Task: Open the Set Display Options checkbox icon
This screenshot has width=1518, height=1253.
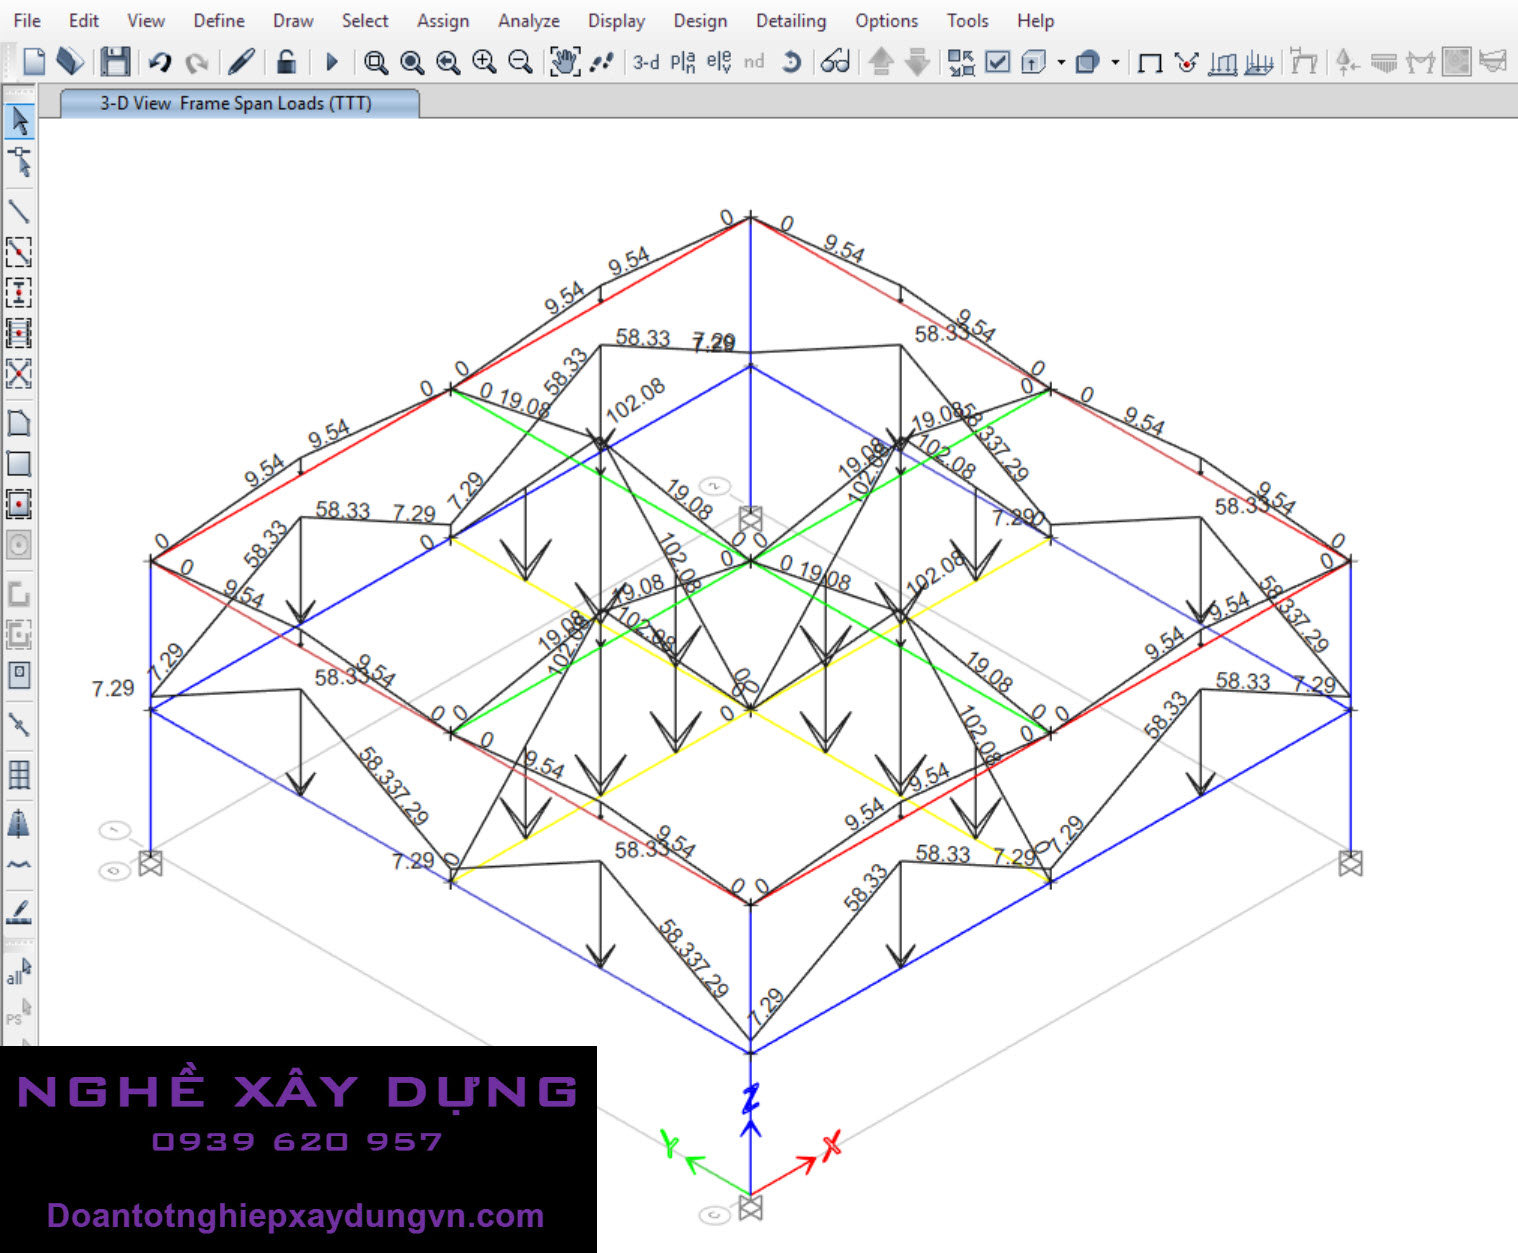Action: (x=997, y=62)
